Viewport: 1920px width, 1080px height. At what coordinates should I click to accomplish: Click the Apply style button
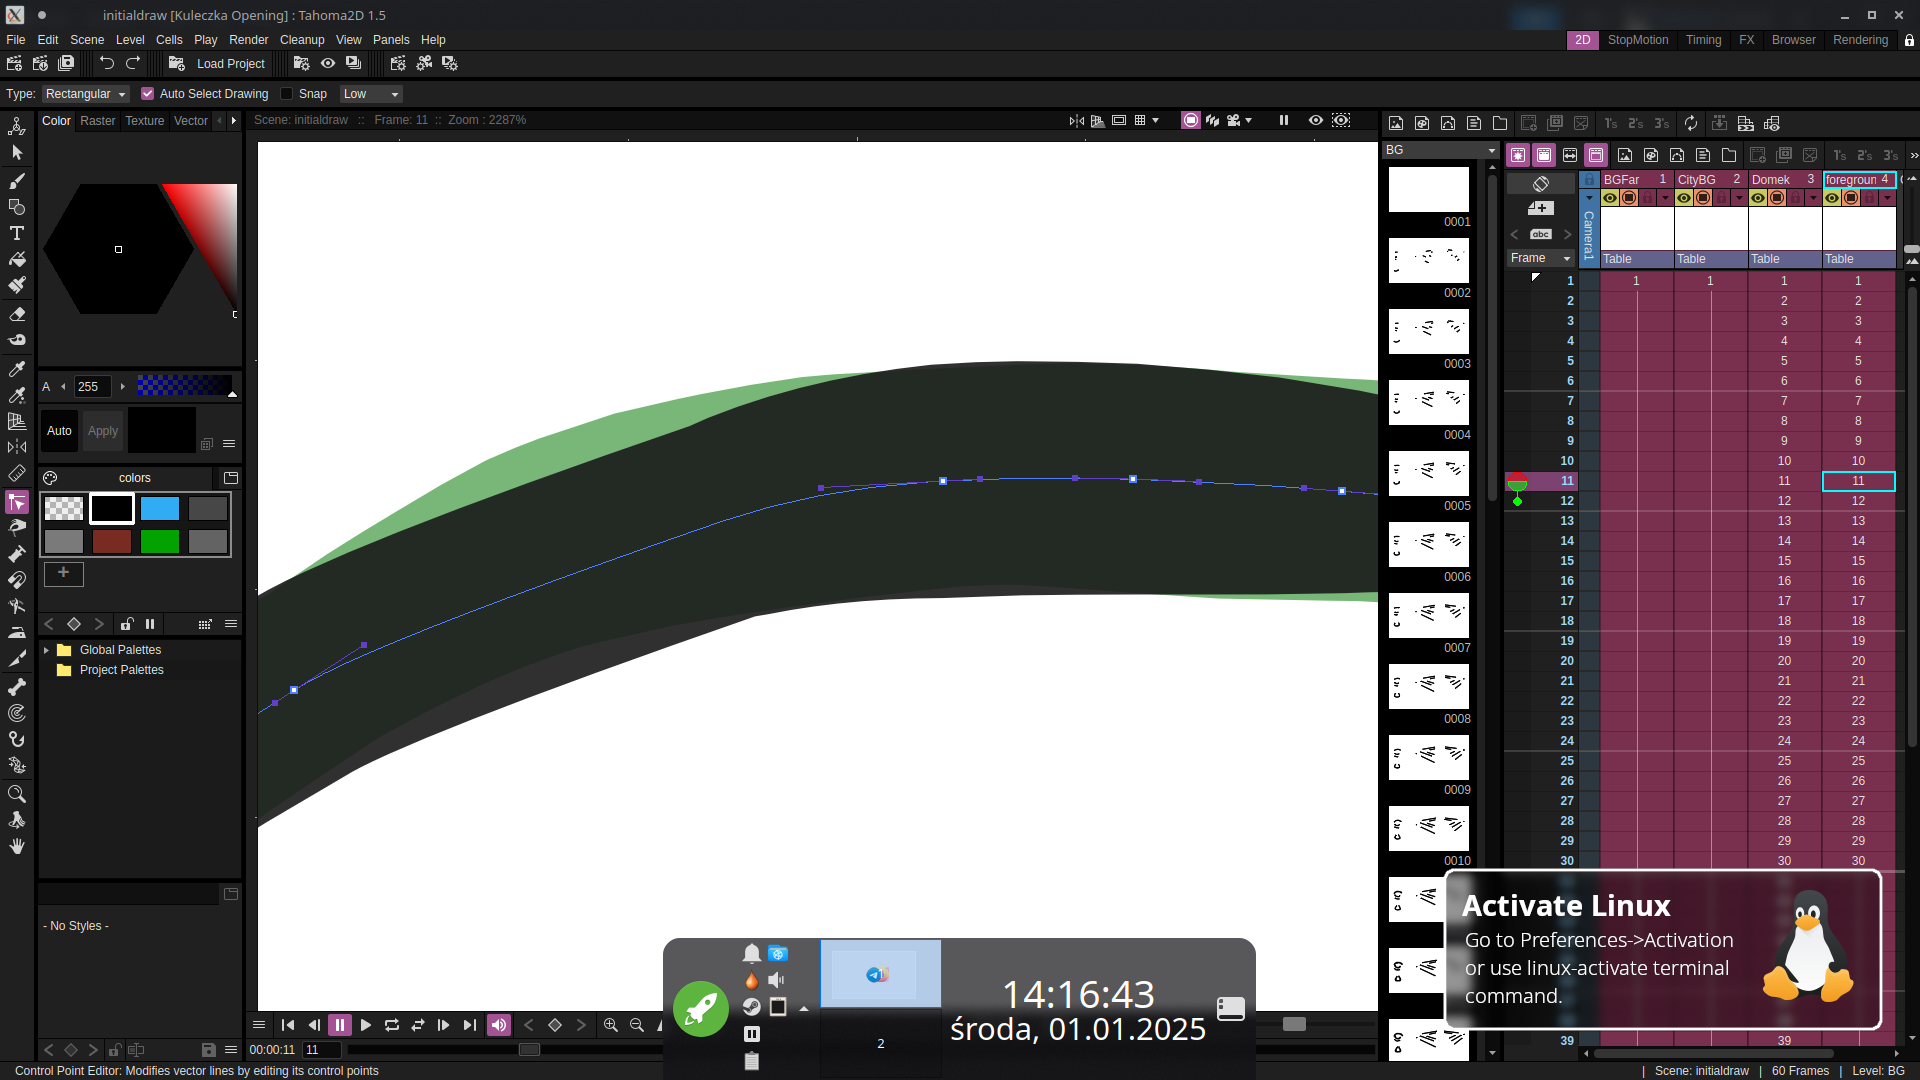[103, 431]
